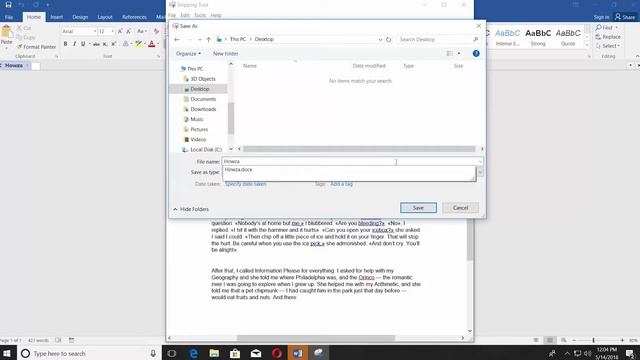Open the Snipping Tool Tools menu
This screenshot has height=360, width=640.
pyautogui.click(x=200, y=16)
